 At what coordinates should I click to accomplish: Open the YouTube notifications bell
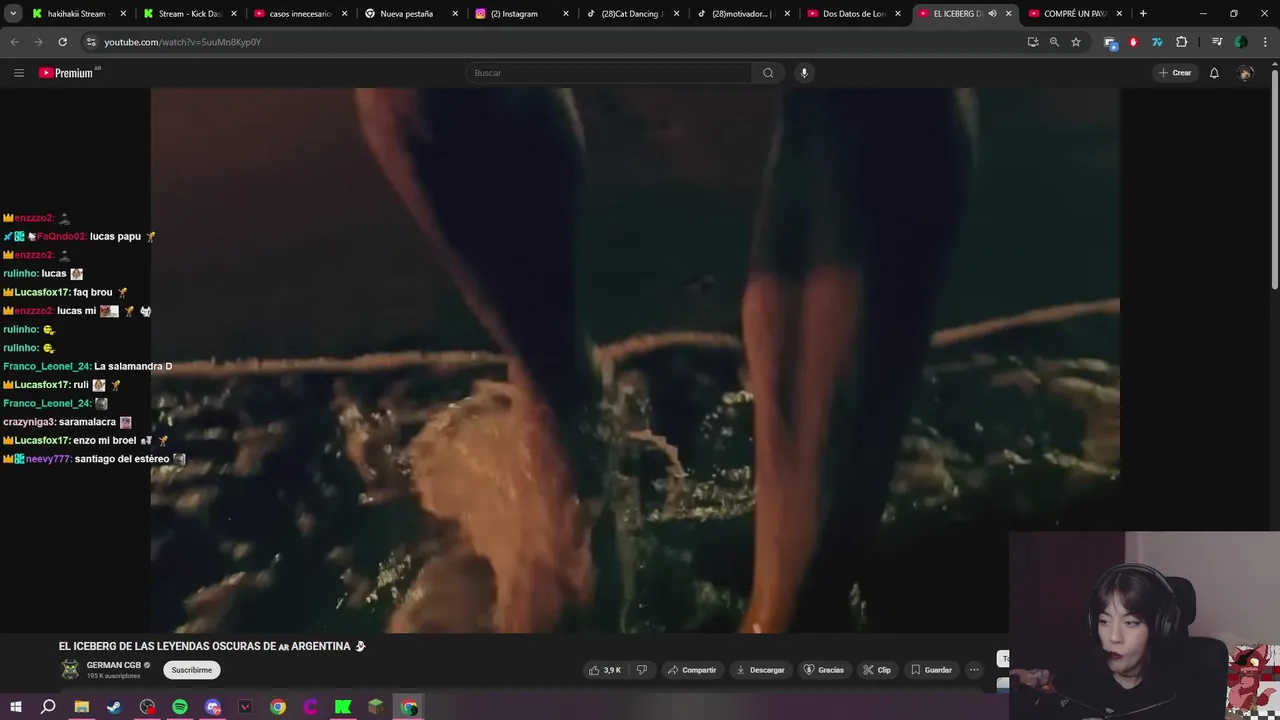(x=1214, y=73)
